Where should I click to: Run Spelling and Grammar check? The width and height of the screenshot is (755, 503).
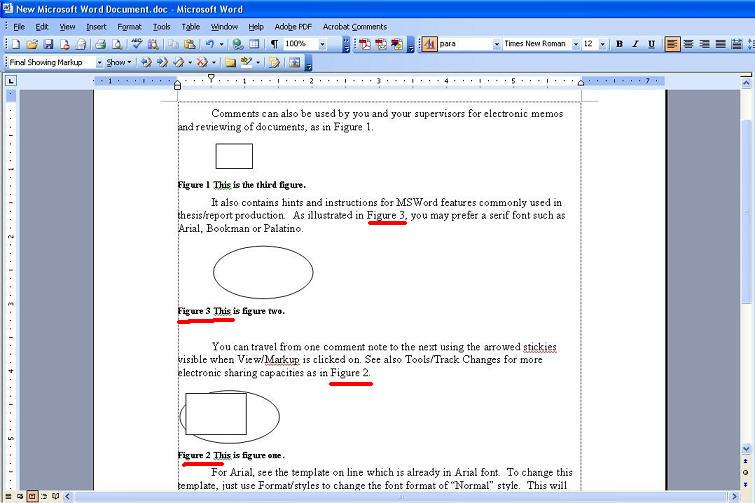coord(135,44)
